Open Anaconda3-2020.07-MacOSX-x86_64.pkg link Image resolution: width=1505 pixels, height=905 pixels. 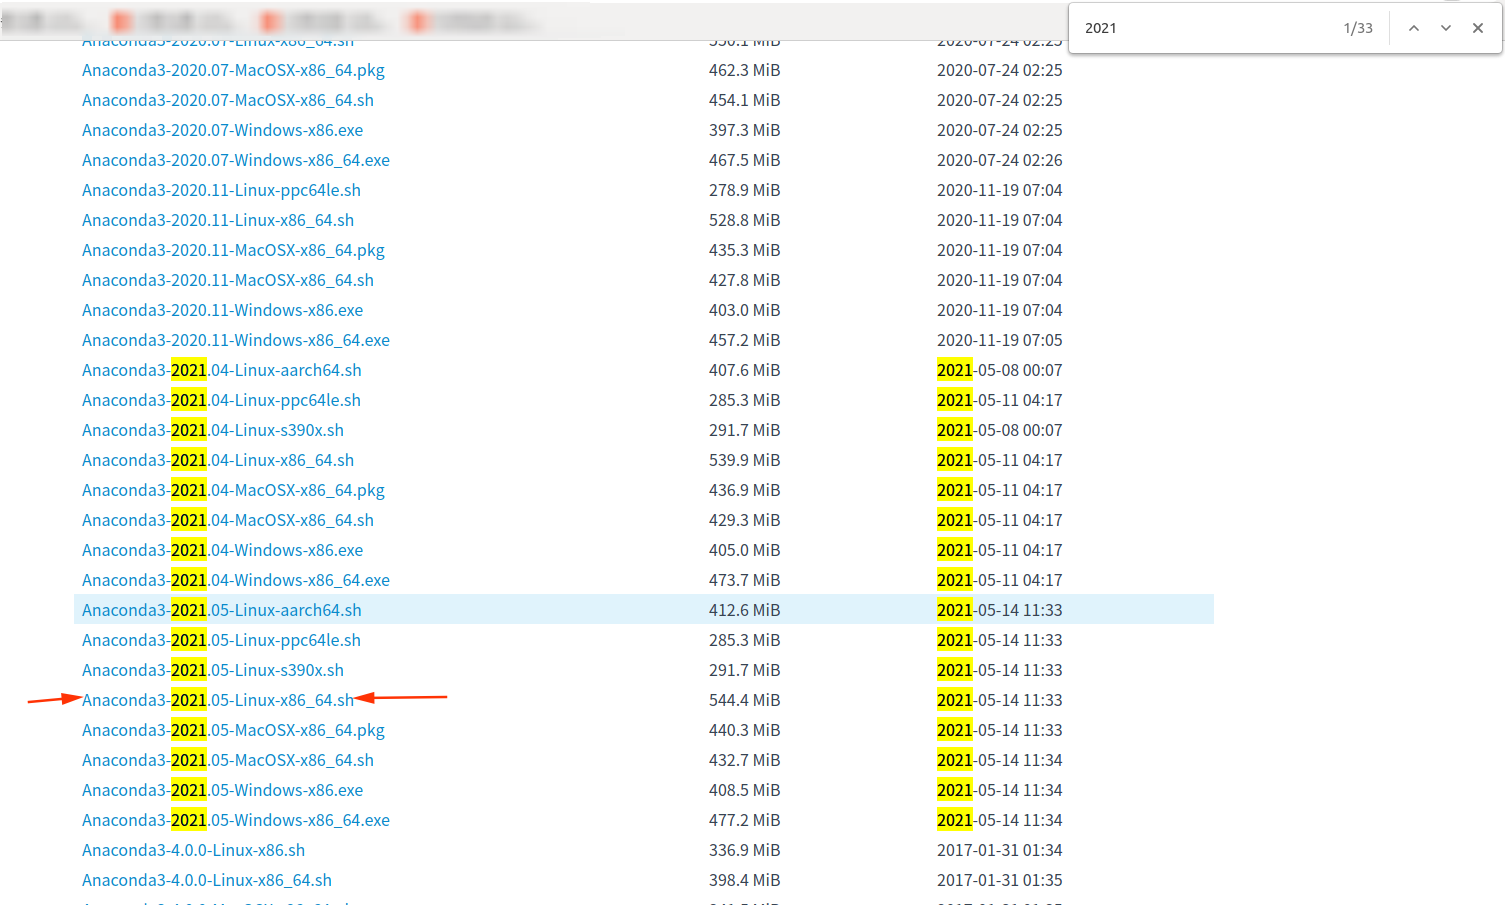[x=233, y=70]
